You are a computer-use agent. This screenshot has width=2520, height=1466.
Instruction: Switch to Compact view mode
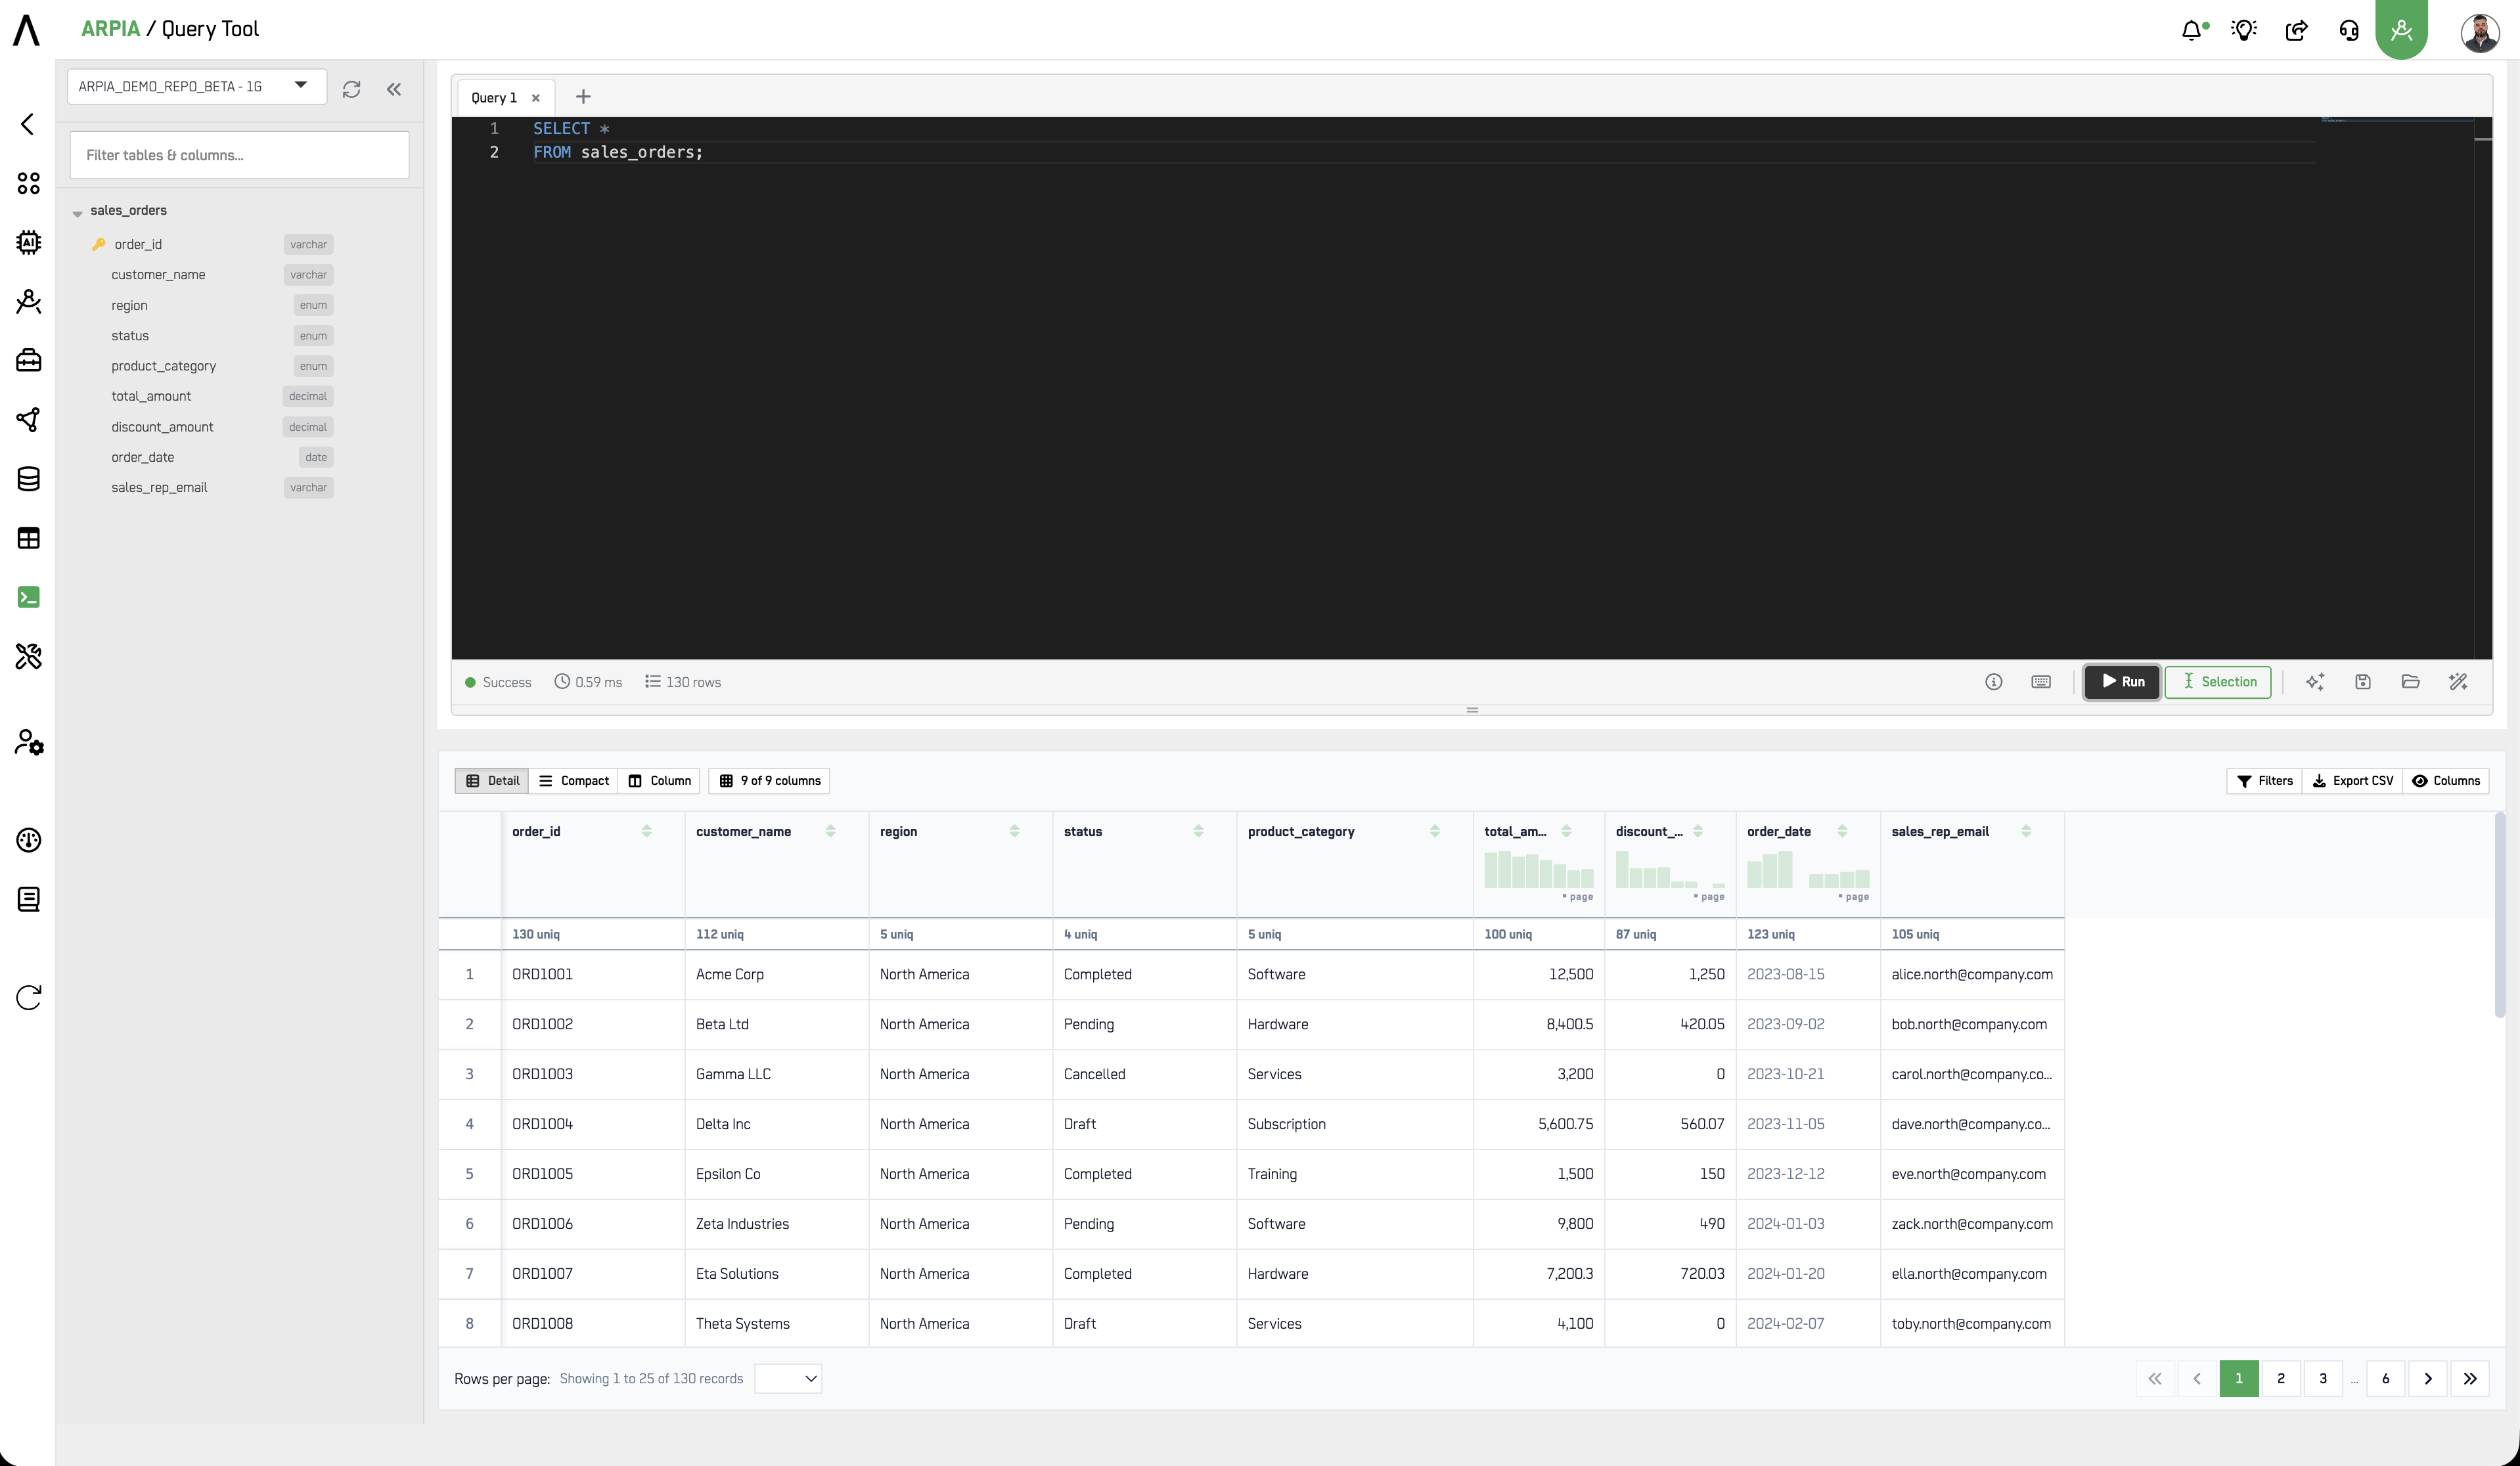pyautogui.click(x=573, y=781)
